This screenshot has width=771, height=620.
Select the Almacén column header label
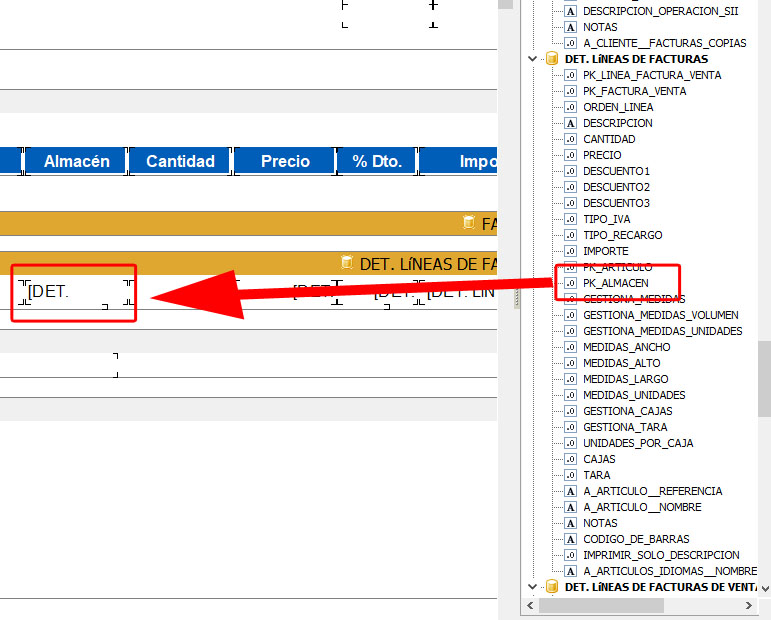pos(77,161)
